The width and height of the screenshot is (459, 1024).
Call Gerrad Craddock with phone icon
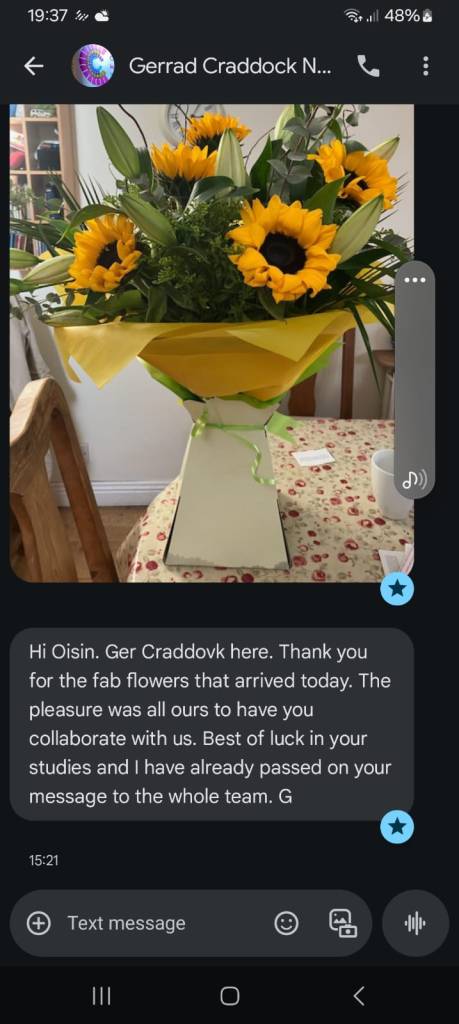369,66
